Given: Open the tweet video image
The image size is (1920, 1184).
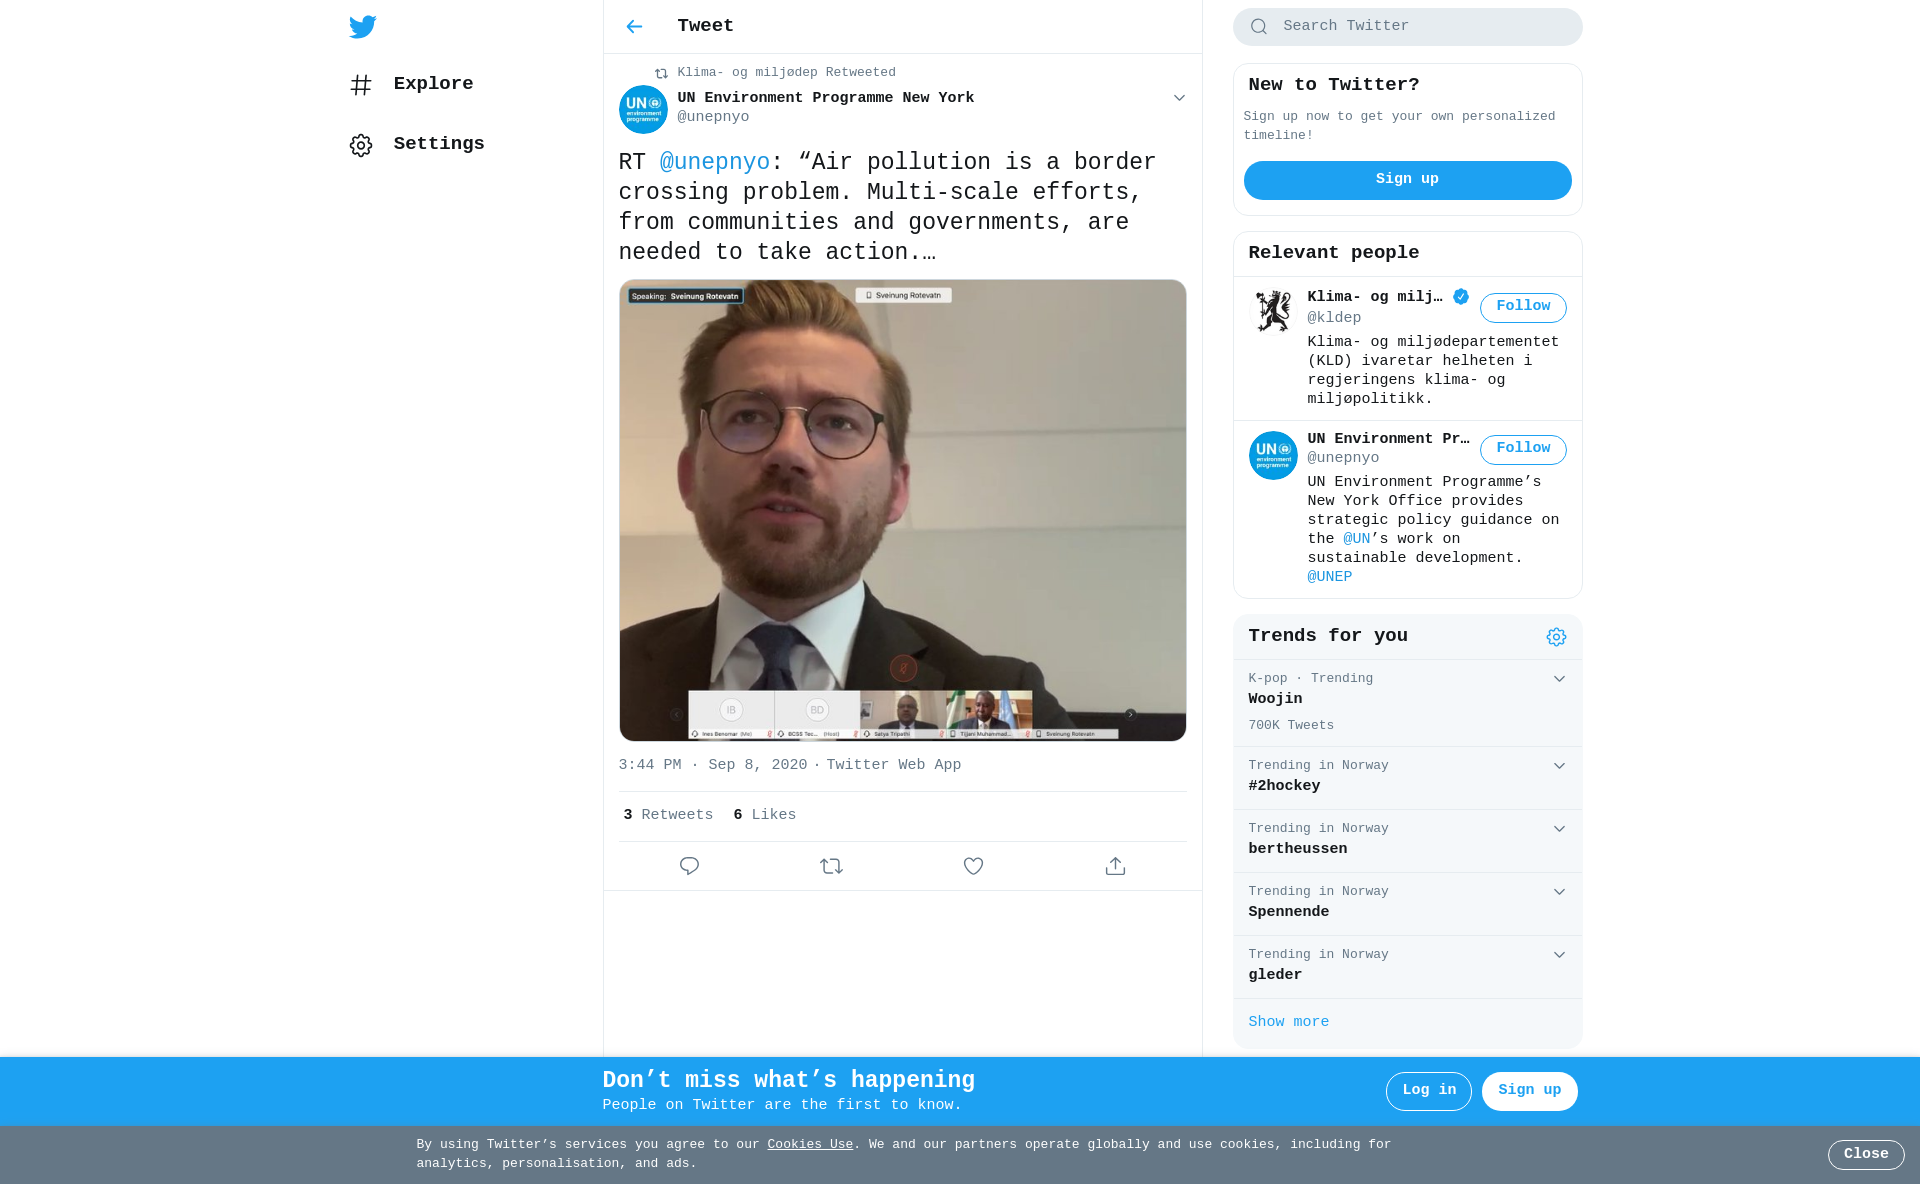Looking at the screenshot, I should pos(902,510).
